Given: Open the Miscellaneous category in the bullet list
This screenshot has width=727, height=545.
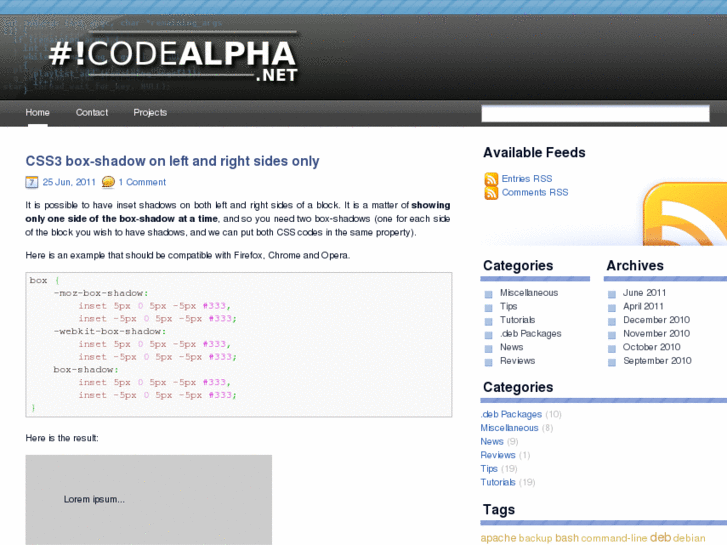Looking at the screenshot, I should click(x=529, y=293).
